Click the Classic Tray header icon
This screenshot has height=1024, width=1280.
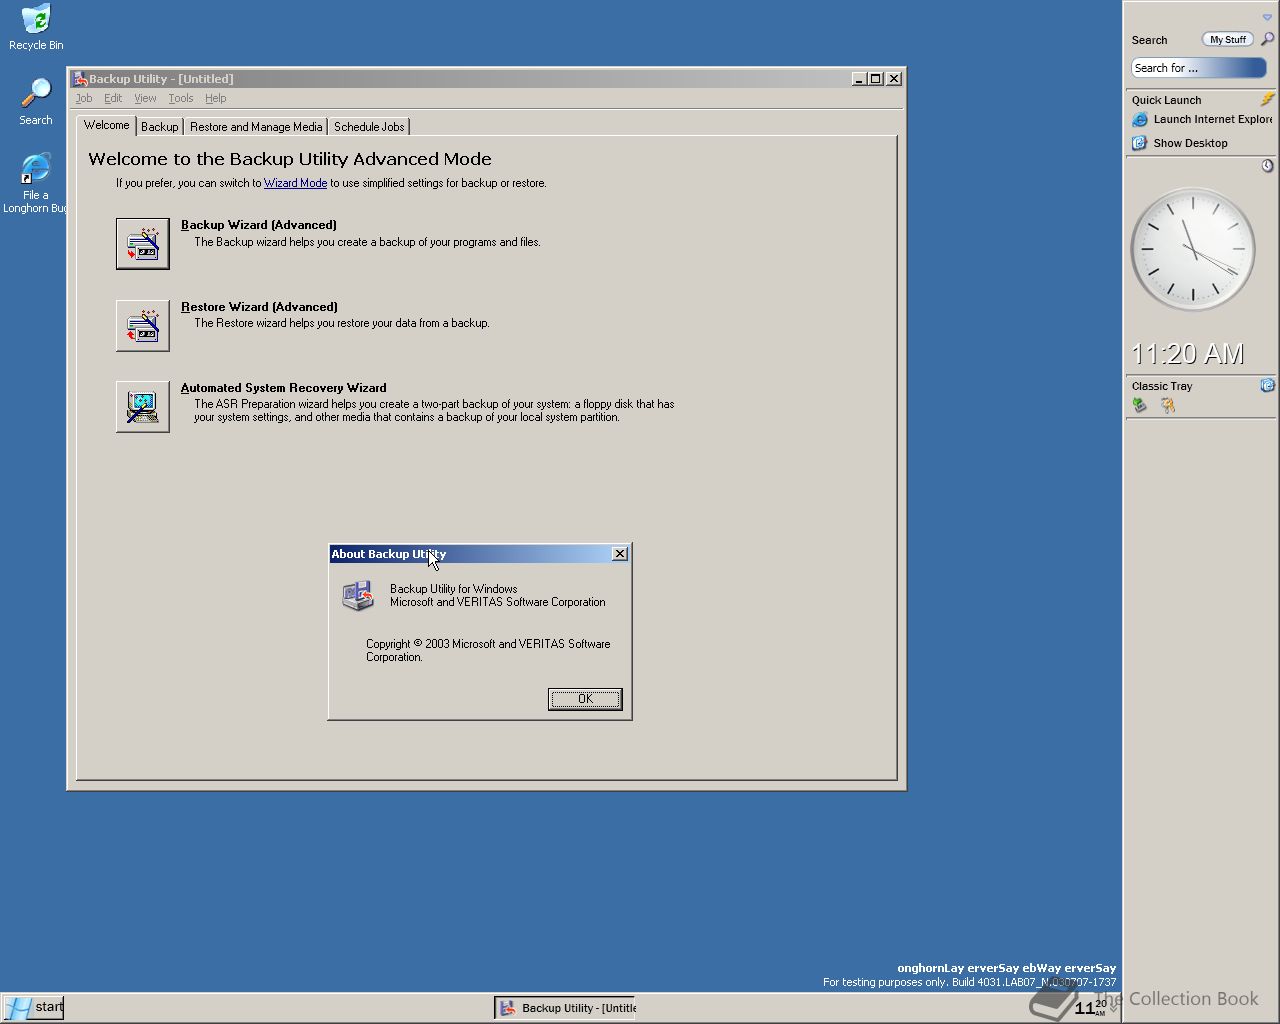[1267, 385]
